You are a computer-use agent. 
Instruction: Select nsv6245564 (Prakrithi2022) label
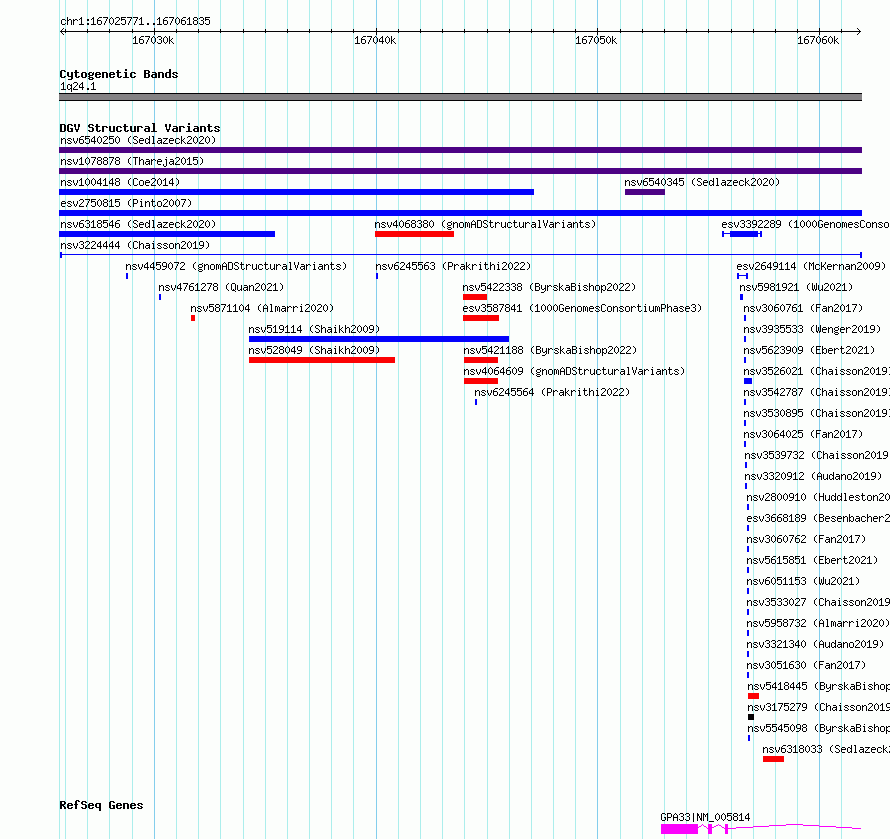[552, 392]
